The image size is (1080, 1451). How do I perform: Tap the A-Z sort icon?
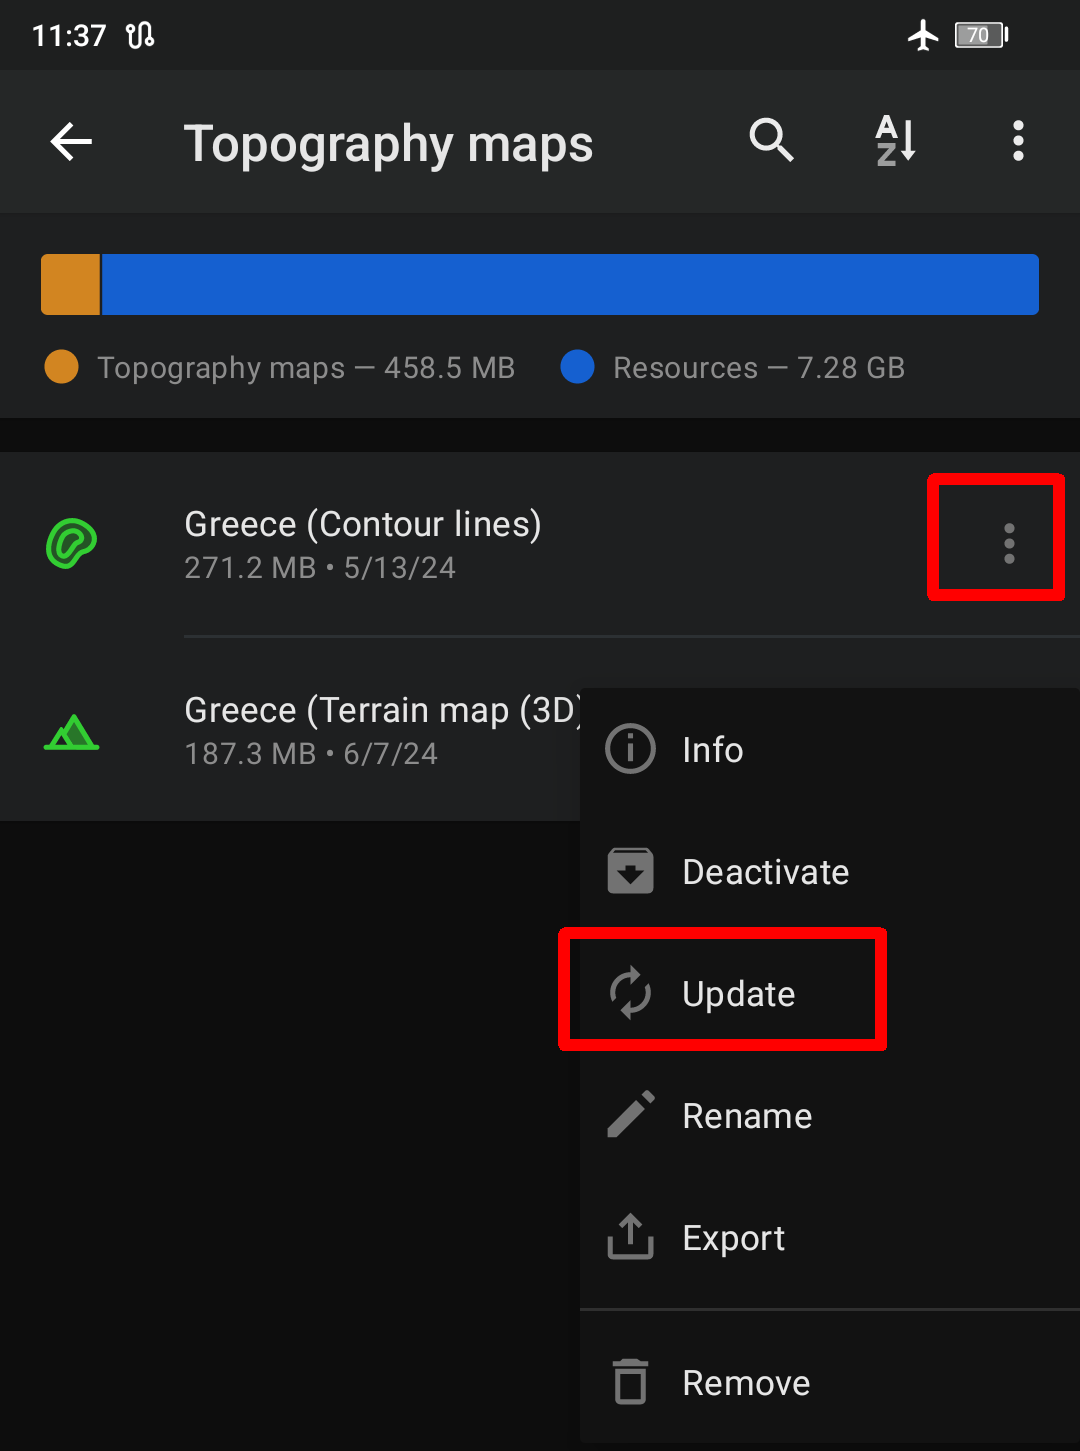[x=896, y=141]
